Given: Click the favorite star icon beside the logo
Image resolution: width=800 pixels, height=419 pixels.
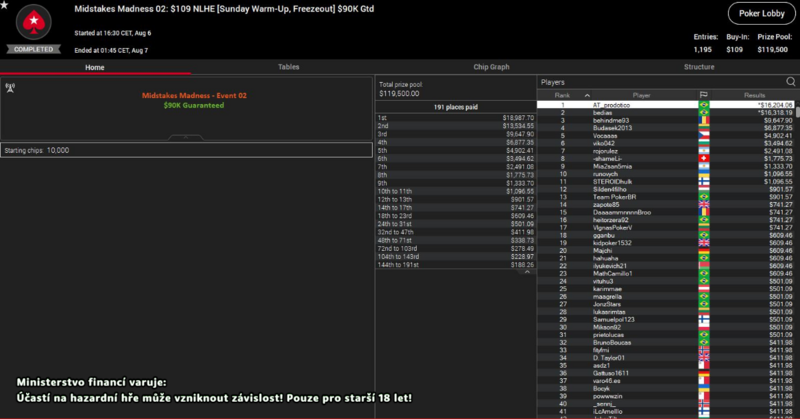Looking at the screenshot, I should pyautogui.click(x=4, y=5).
